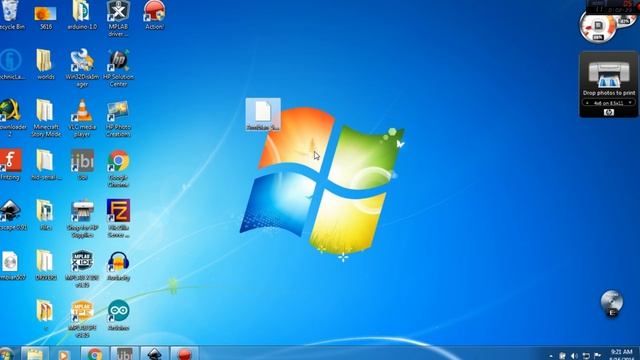640x360 pixels.
Task: Open the HP Solution Center shortcut
Action: 118,69
